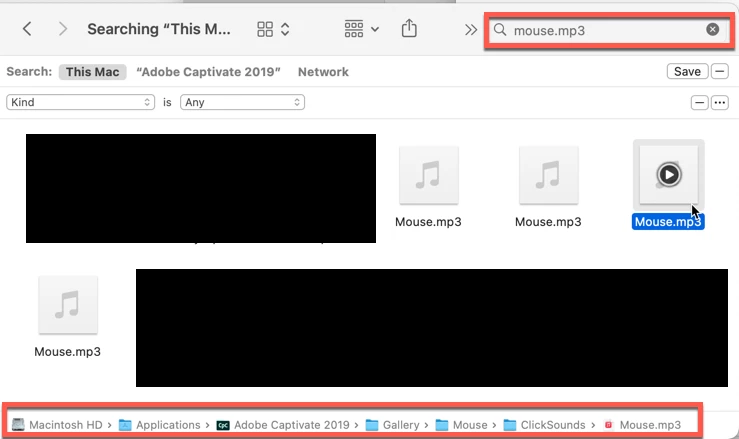Go forward with the right chevron
The height and width of the screenshot is (439, 739).
(63, 29)
